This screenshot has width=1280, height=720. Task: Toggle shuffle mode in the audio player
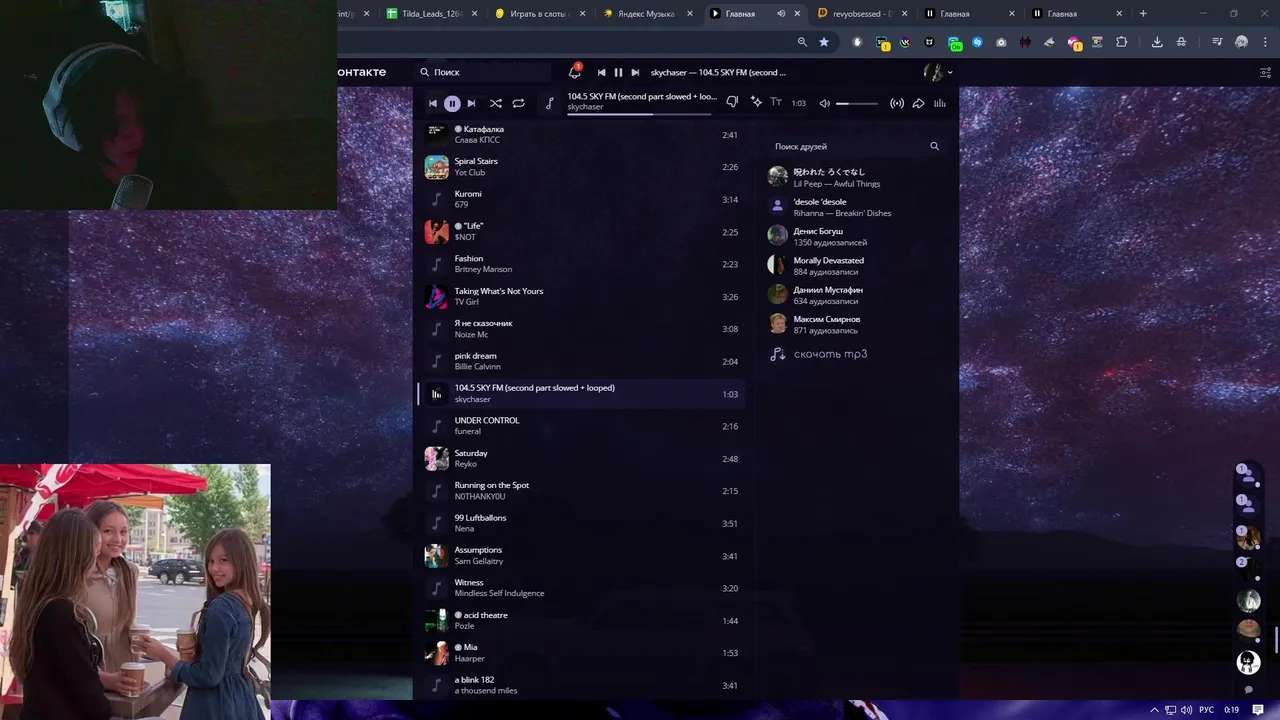495,103
